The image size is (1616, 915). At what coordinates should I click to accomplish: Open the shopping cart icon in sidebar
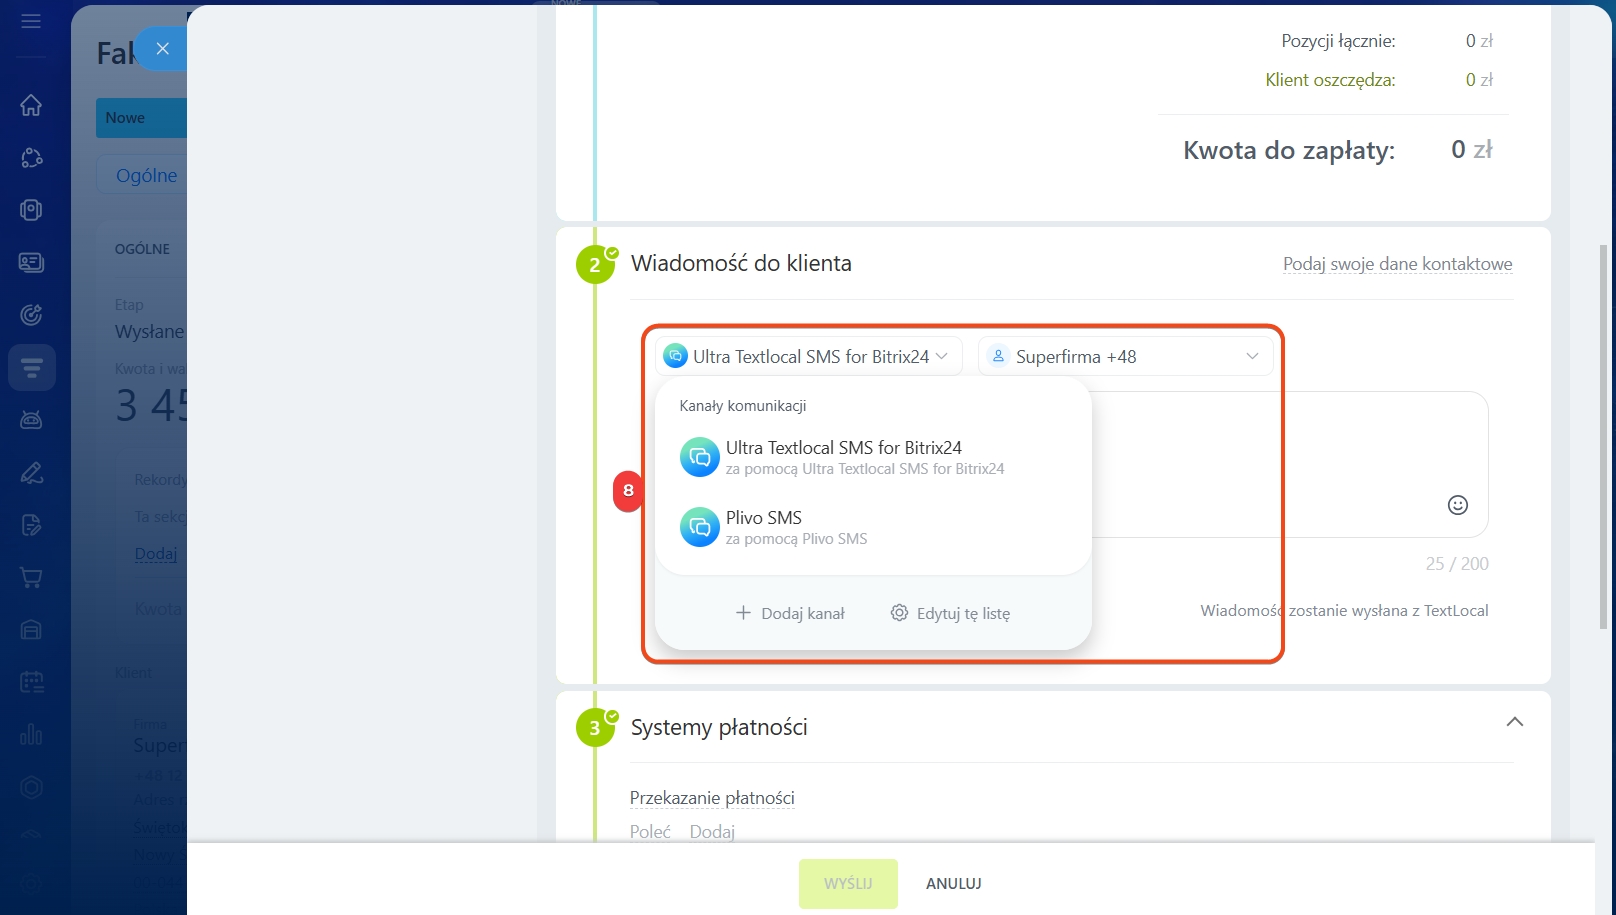(x=31, y=577)
